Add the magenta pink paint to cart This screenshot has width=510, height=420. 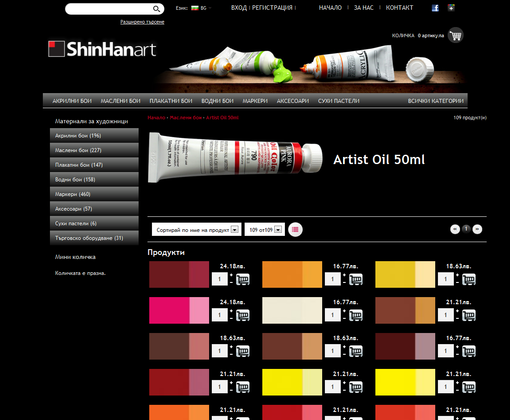[x=243, y=315]
